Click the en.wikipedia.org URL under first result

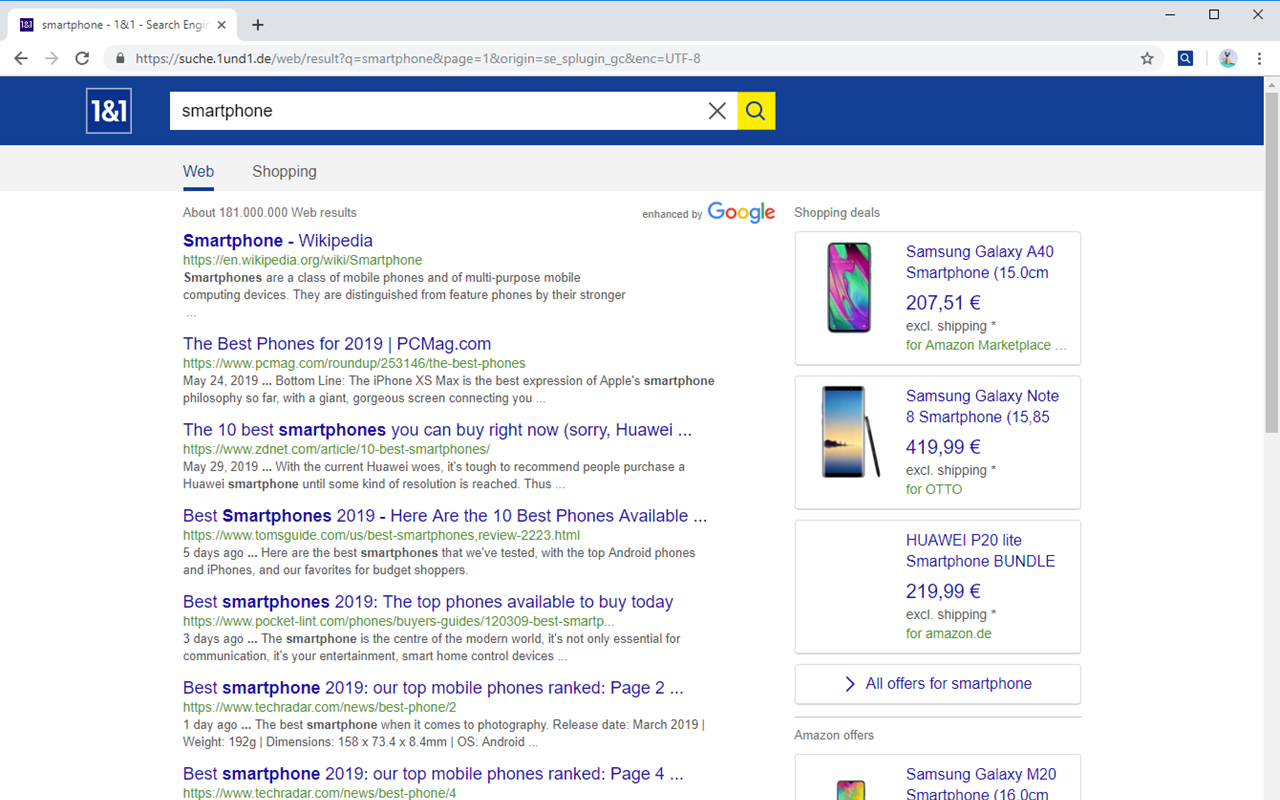point(303,260)
